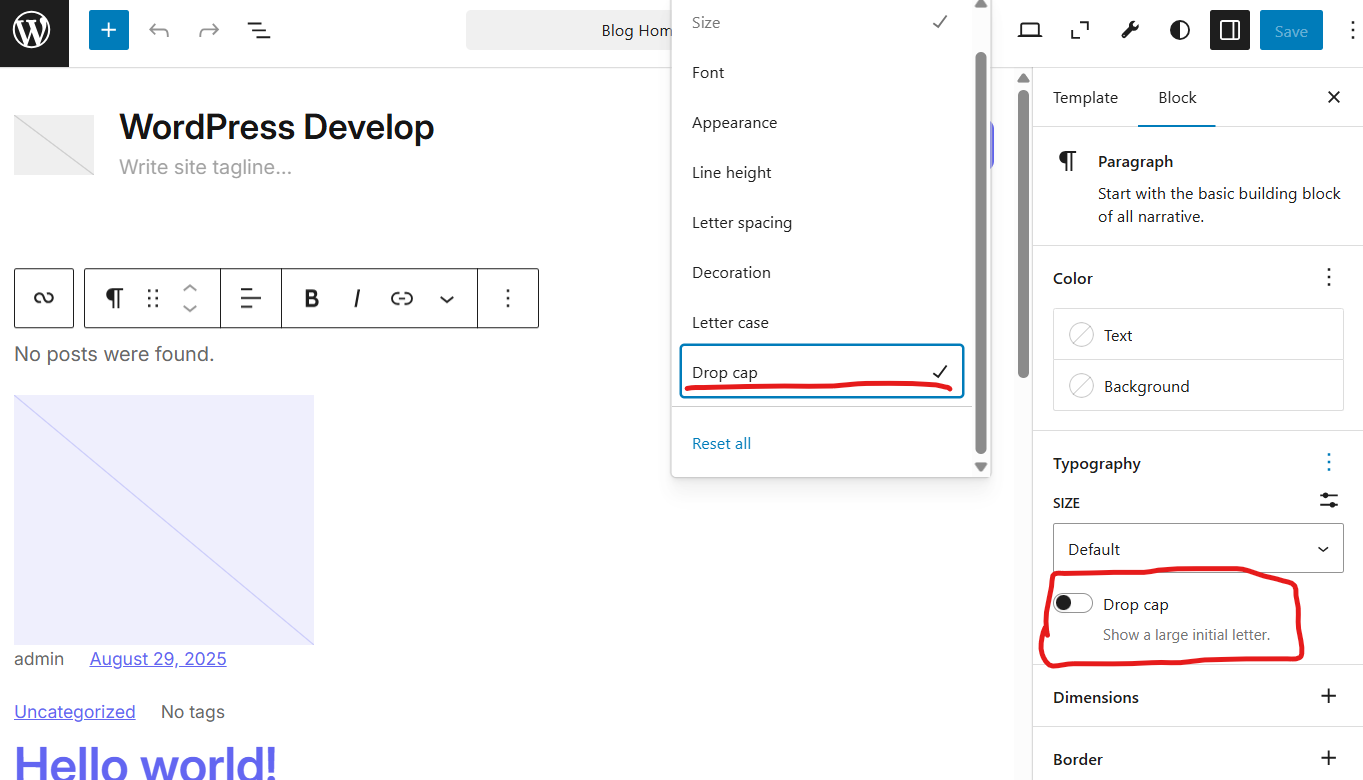Uncheck Drop cap in Typography options menu

[822, 372]
